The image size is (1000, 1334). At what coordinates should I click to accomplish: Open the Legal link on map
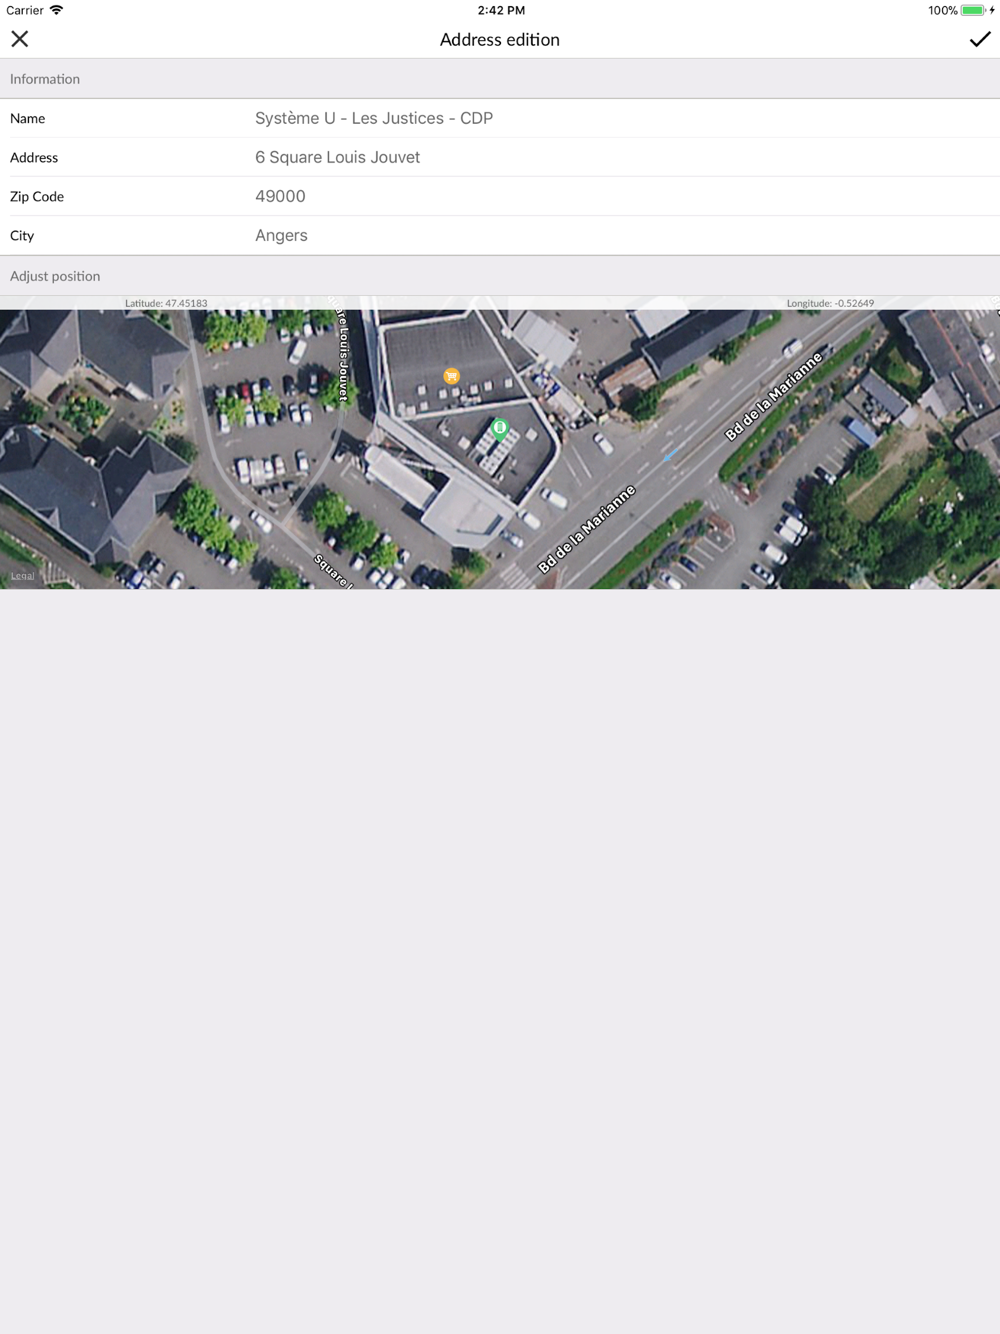[x=22, y=576]
